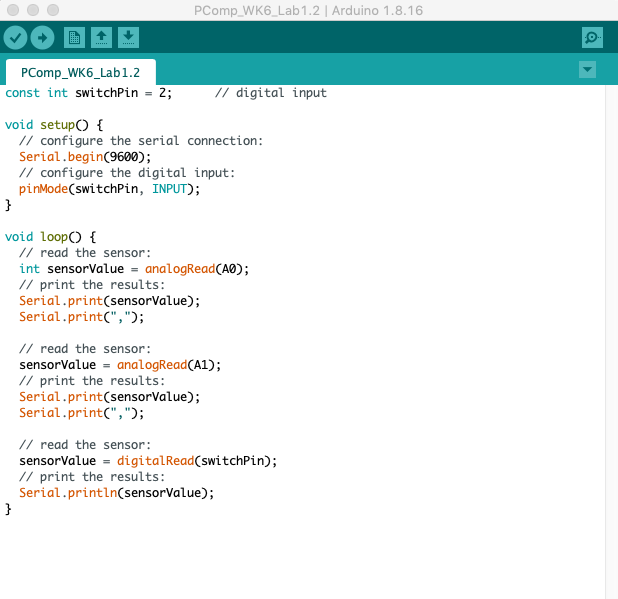Click the Verify checkmark button

tap(15, 38)
